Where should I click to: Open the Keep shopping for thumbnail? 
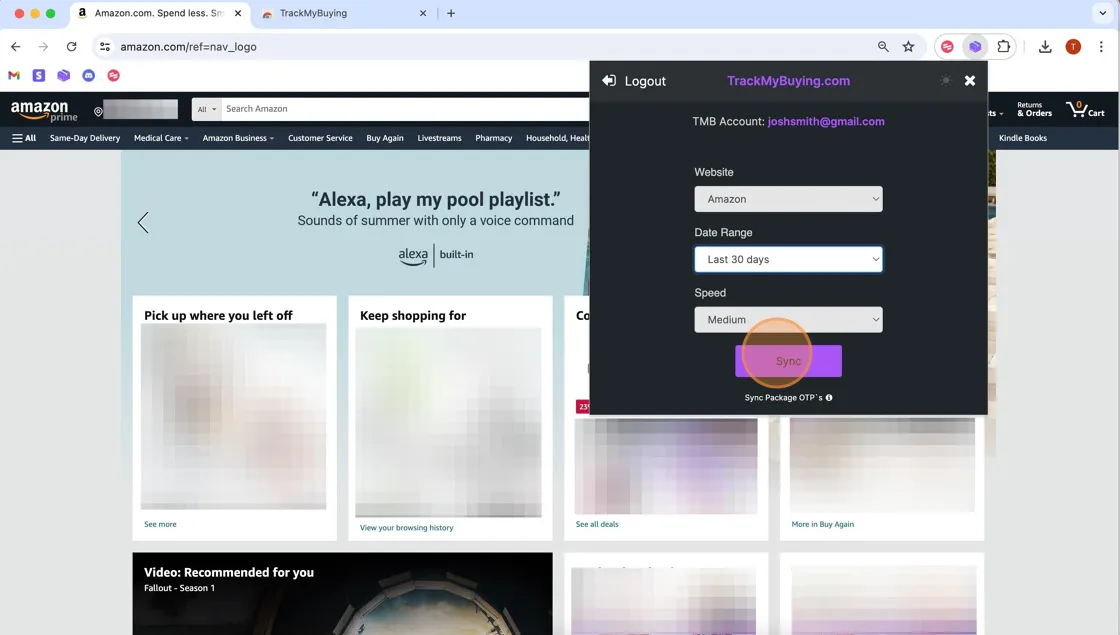448,422
